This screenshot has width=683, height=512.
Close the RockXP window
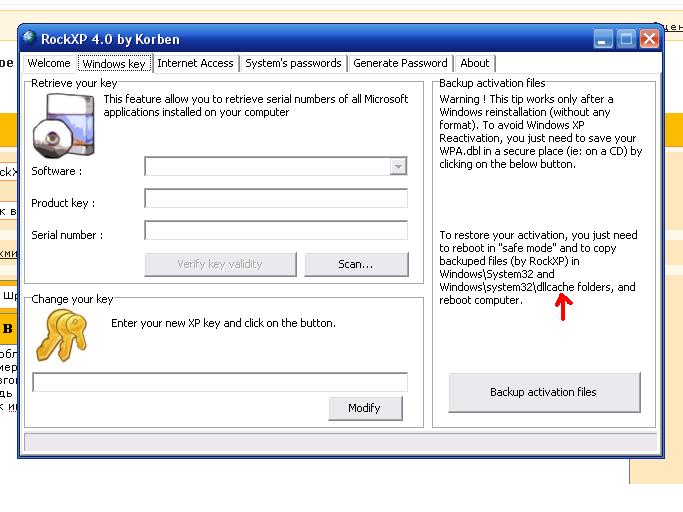pyautogui.click(x=649, y=39)
